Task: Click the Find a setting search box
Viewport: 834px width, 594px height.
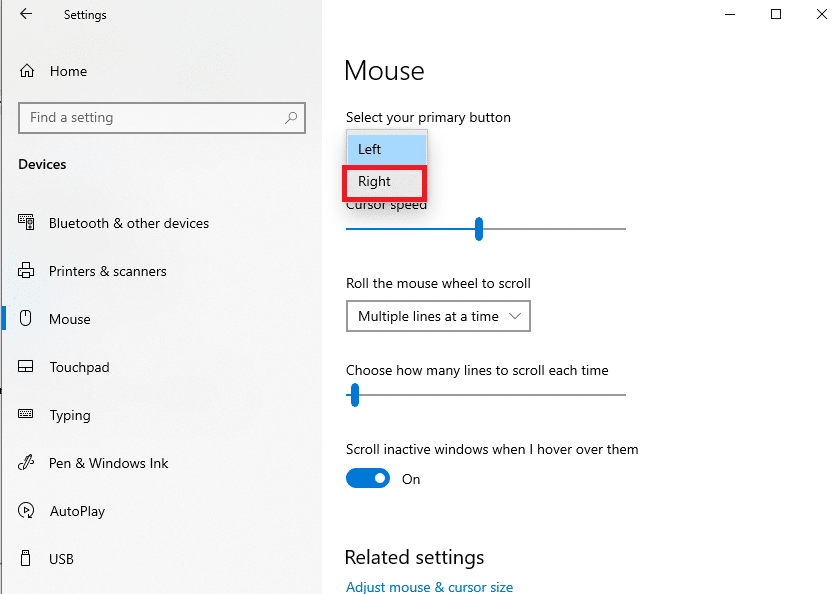Action: tap(150, 118)
